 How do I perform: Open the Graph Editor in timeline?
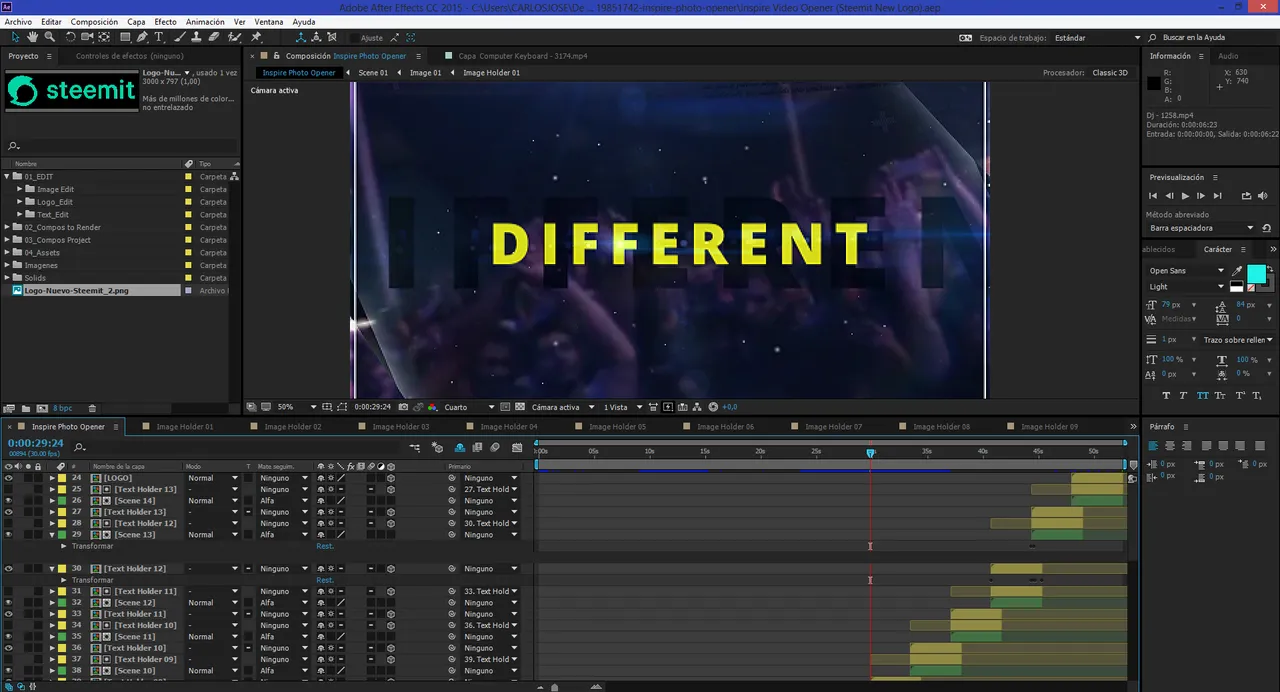pyautogui.click(x=516, y=447)
